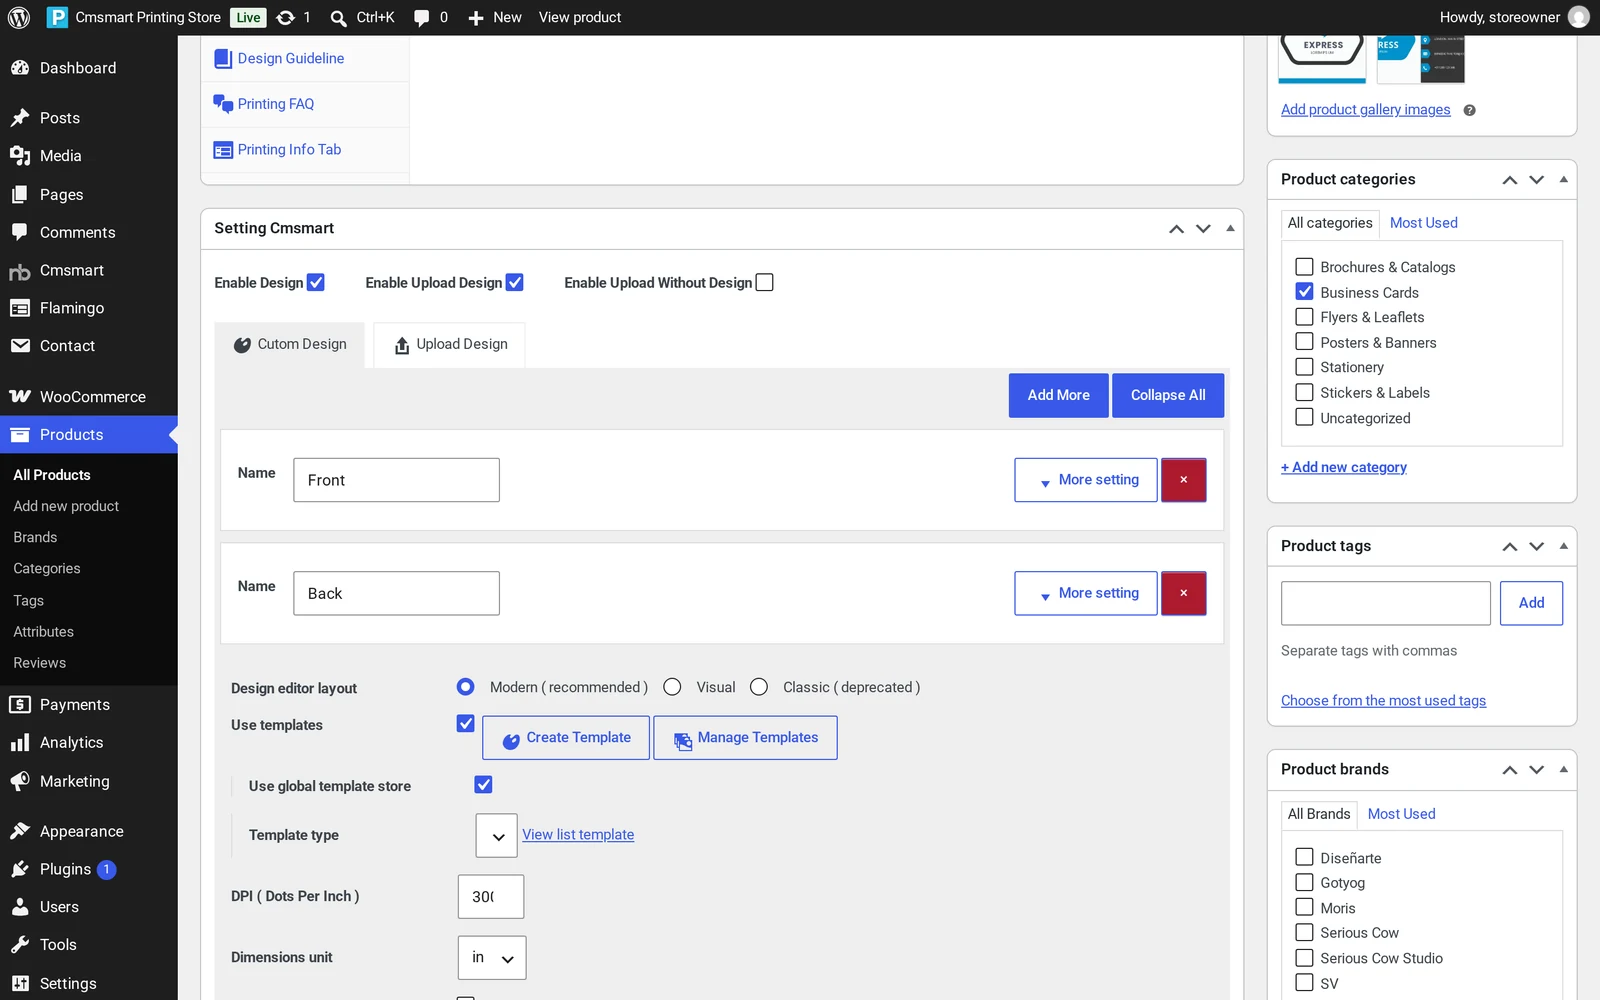This screenshot has height=1000, width=1600.
Task: Open the Dashboard menu icon
Action: click(x=20, y=68)
